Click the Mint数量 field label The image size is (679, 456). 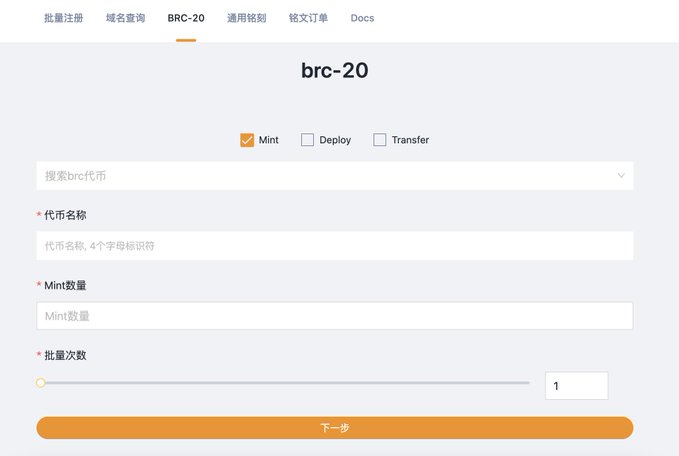coord(66,285)
